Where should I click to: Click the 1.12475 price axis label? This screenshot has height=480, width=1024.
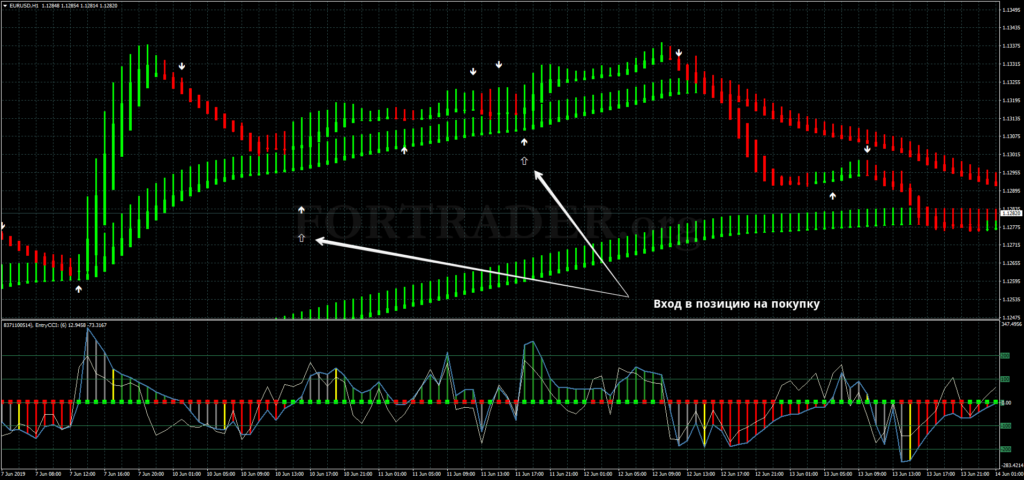(1011, 317)
